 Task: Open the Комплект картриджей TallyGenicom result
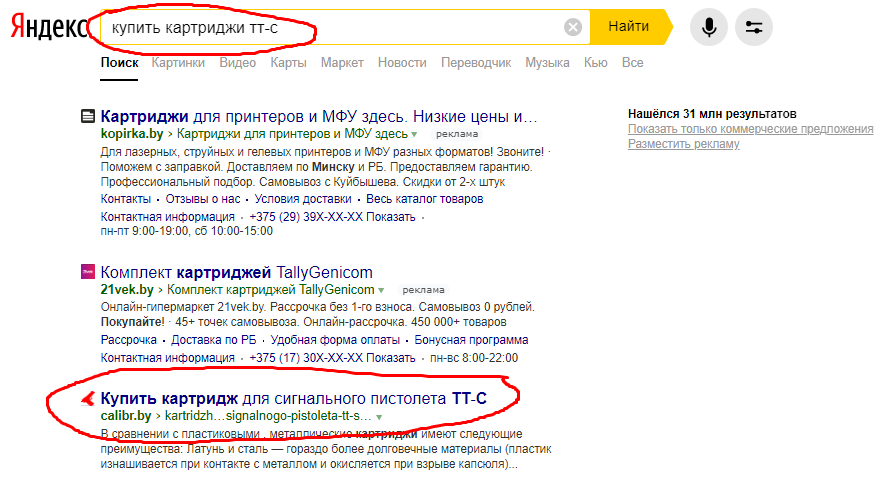(x=236, y=272)
